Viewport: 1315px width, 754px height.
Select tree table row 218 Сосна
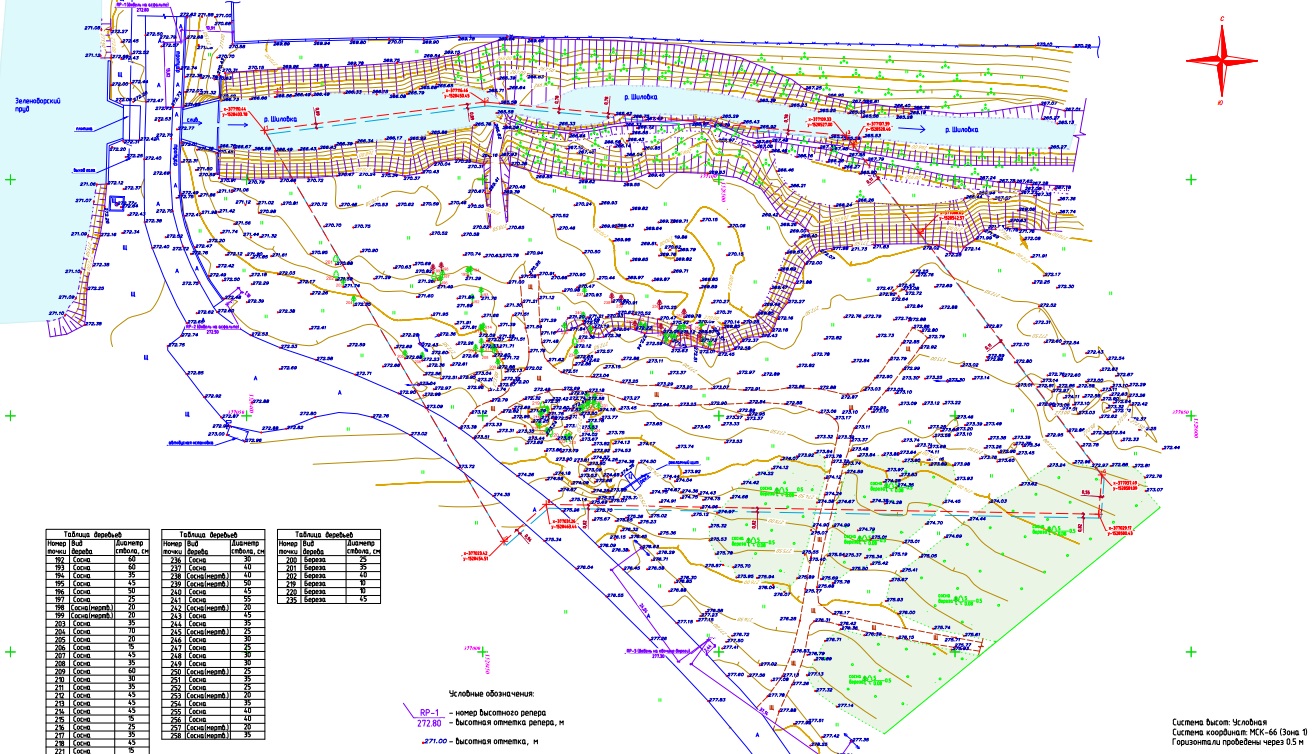tap(98, 743)
